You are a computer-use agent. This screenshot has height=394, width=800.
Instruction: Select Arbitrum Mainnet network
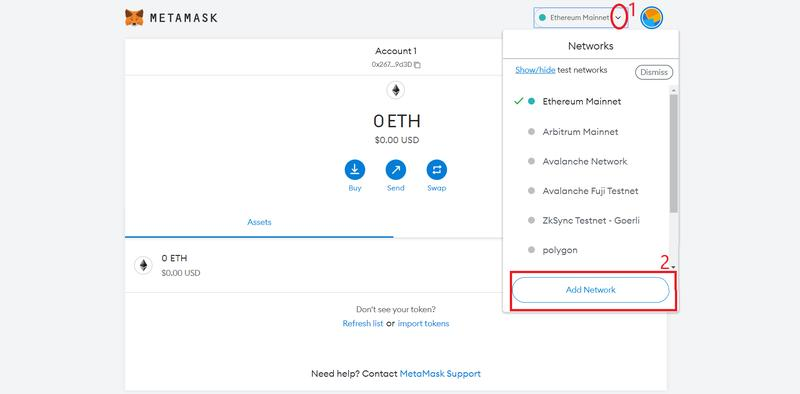pos(580,132)
